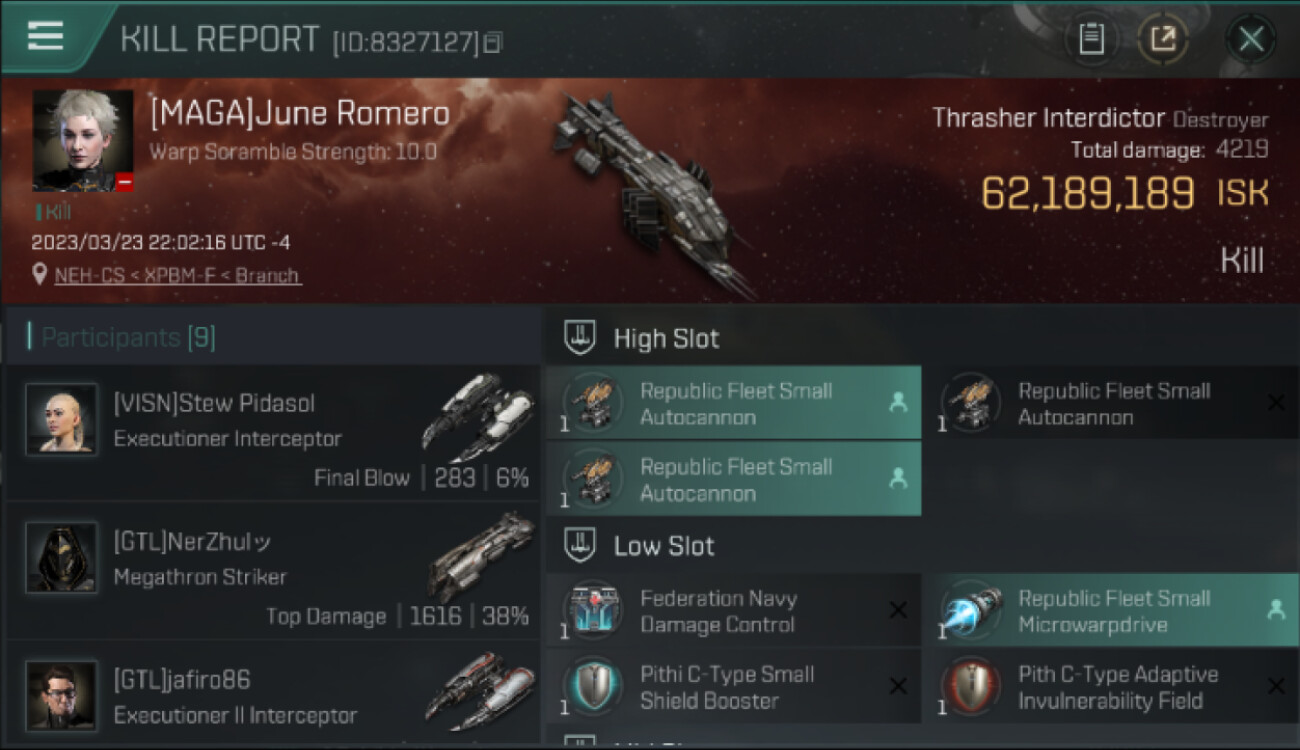This screenshot has width=1300, height=750.
Task: Open jafiro86 participant portrait
Action: pyautogui.click(x=61, y=696)
